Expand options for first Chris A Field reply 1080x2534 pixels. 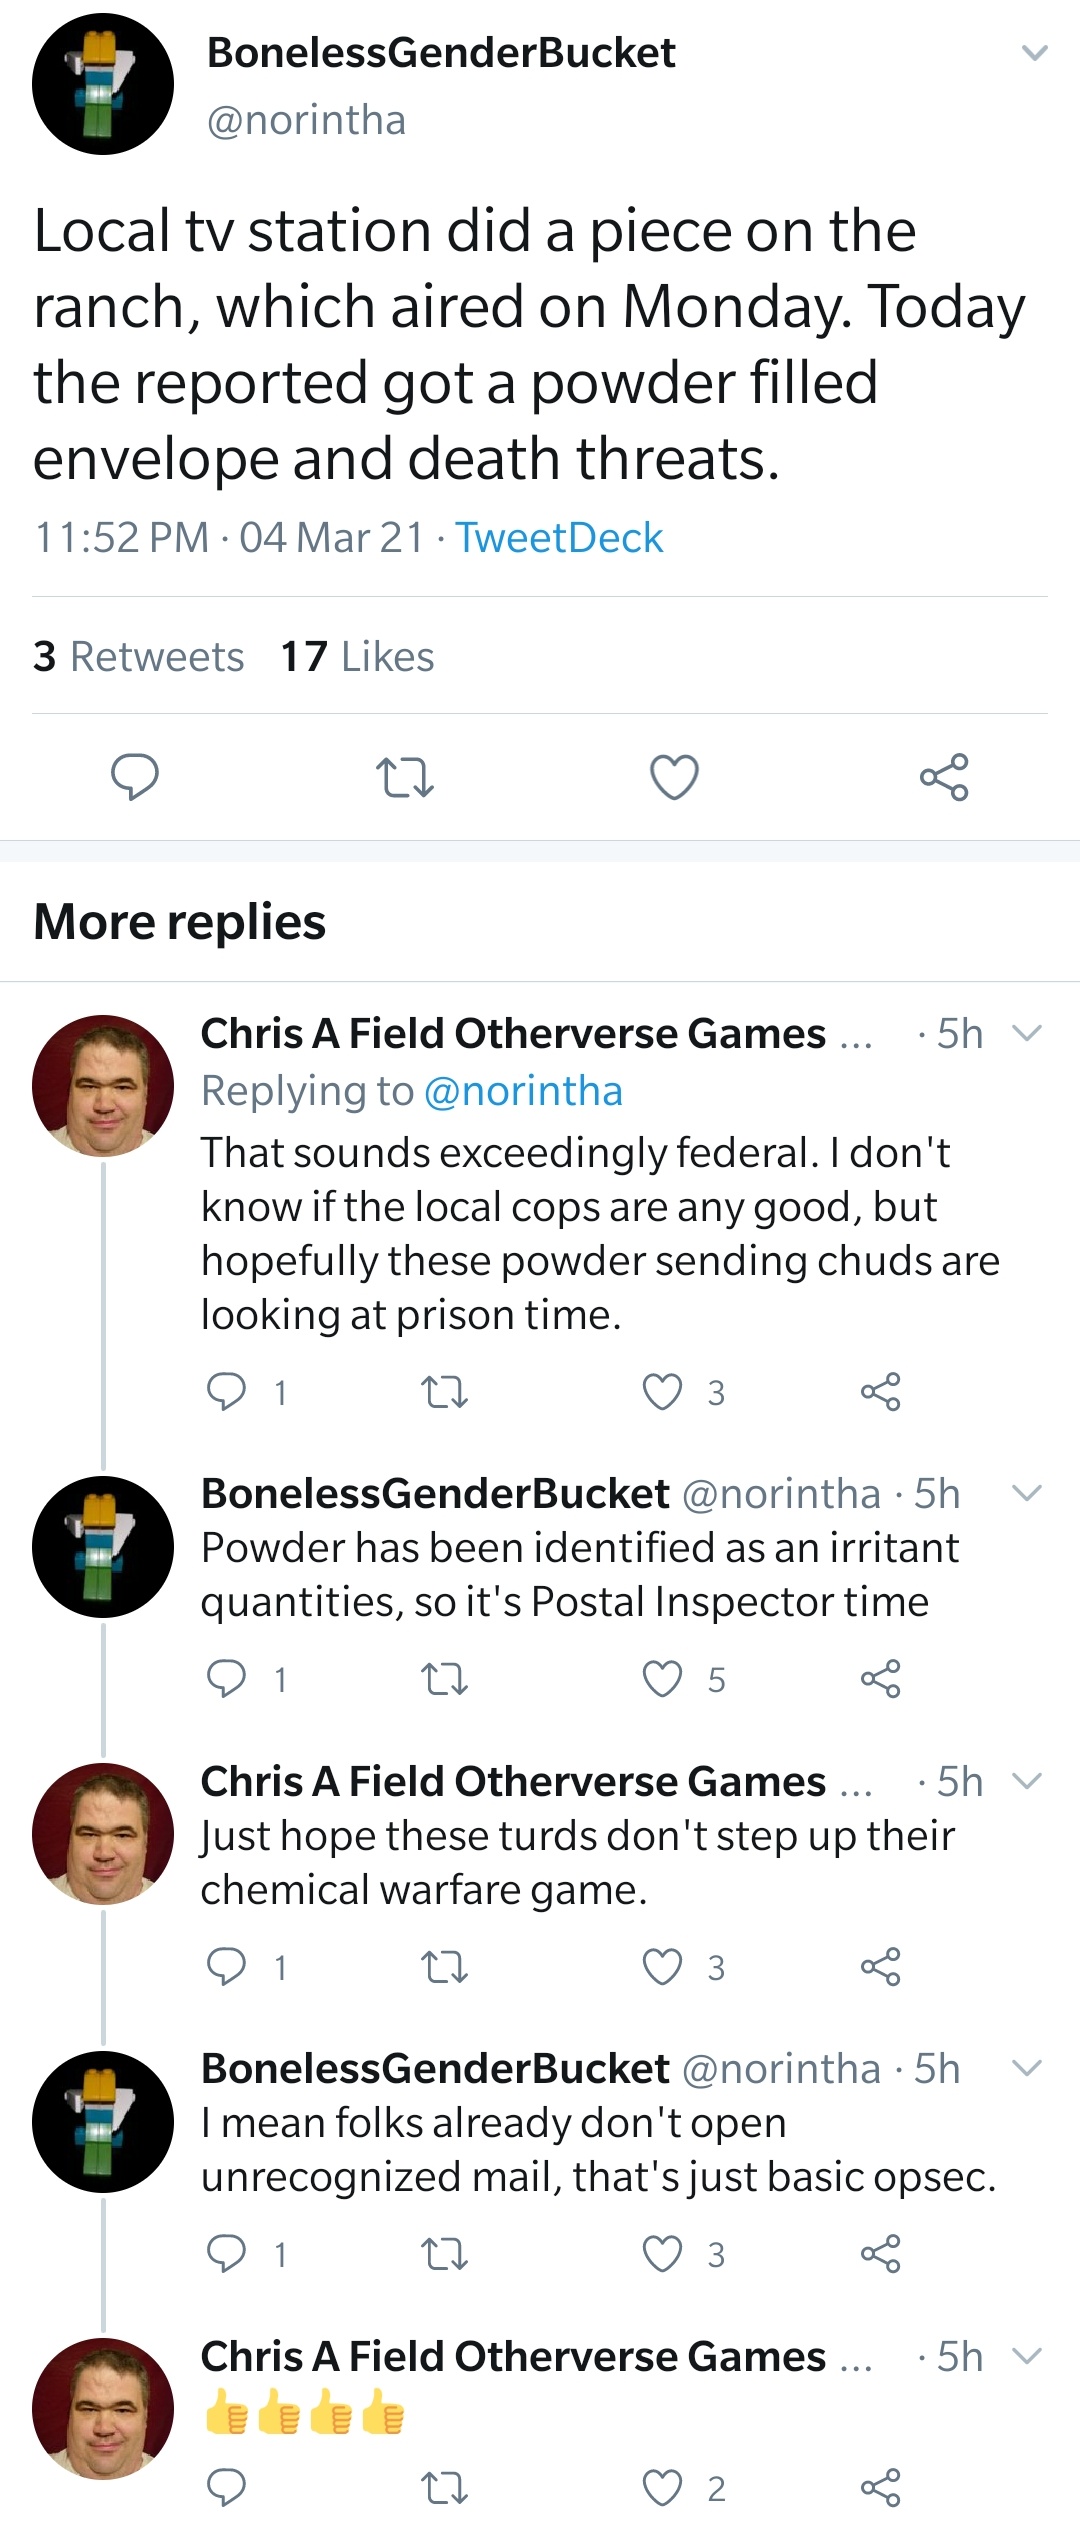[1027, 1033]
